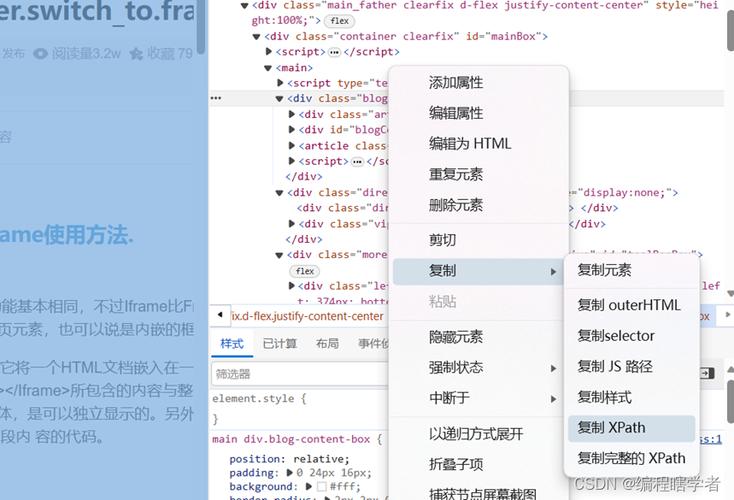Expand the div id blogC node

pos(292,130)
